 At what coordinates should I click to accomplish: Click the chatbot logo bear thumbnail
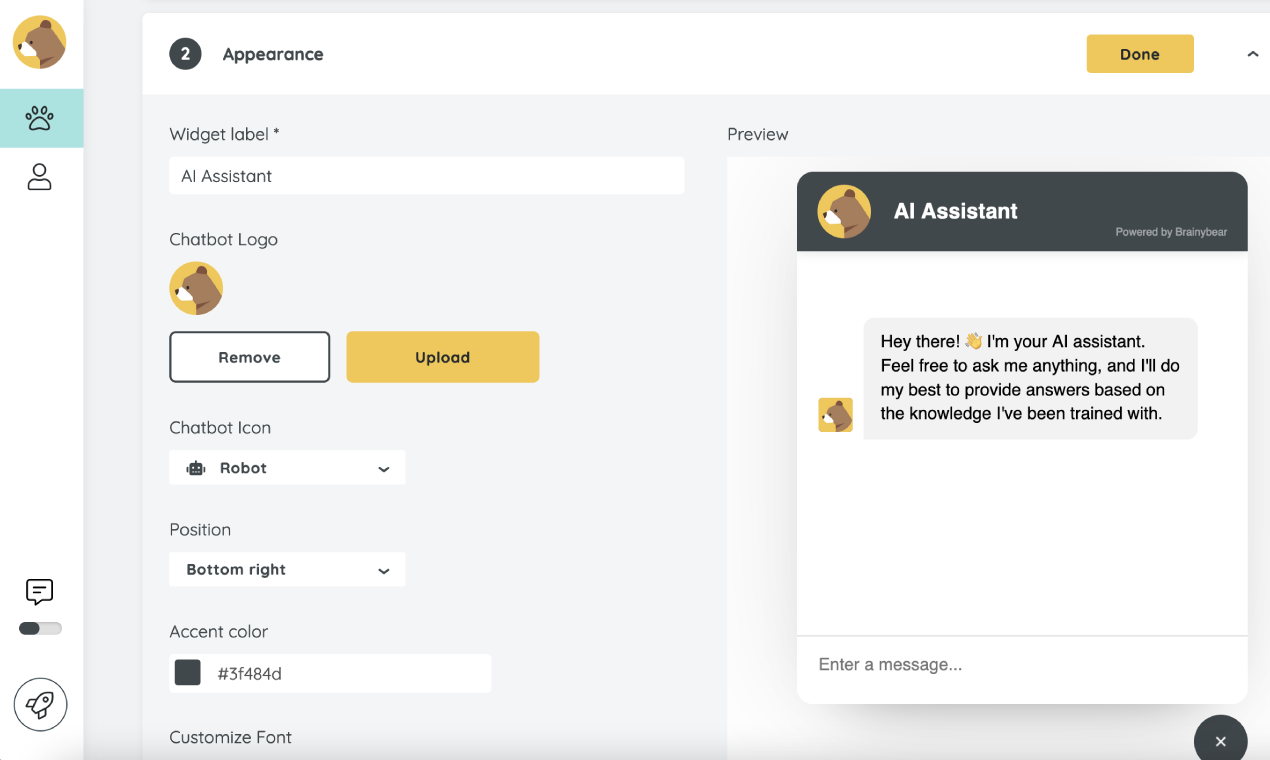(196, 289)
